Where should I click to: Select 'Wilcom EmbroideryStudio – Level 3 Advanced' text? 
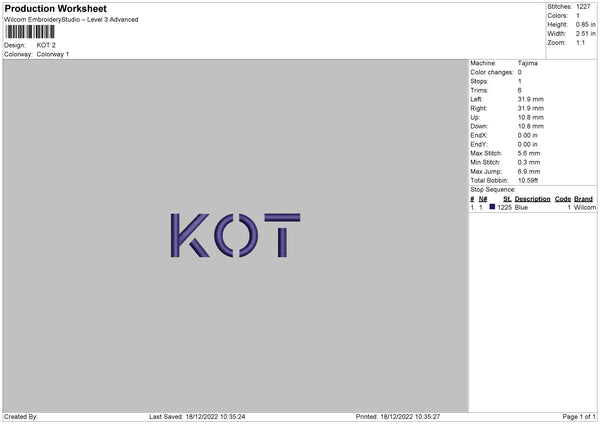click(x=71, y=20)
